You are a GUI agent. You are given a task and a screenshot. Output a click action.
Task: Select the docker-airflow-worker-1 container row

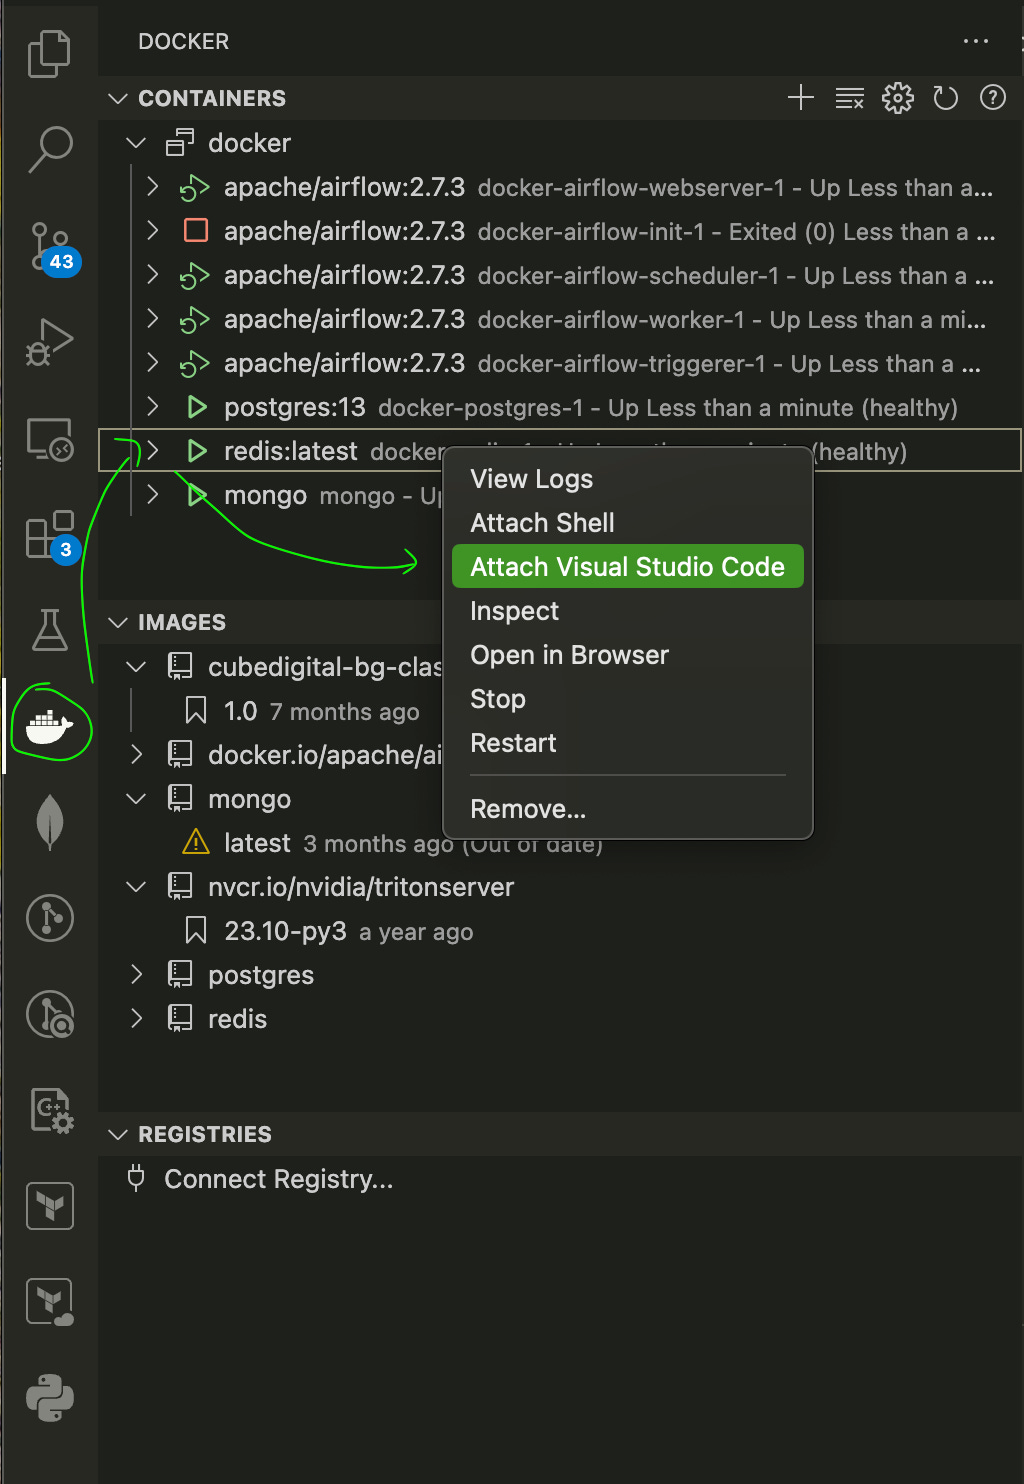click(x=560, y=319)
